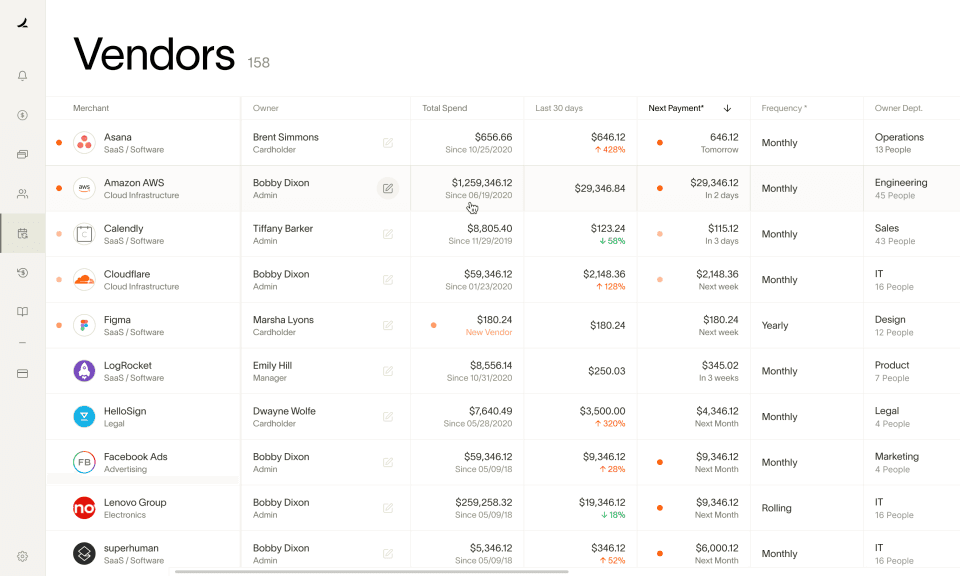
Task: Click the Amazon AWS vendor logo
Action: (x=84, y=188)
